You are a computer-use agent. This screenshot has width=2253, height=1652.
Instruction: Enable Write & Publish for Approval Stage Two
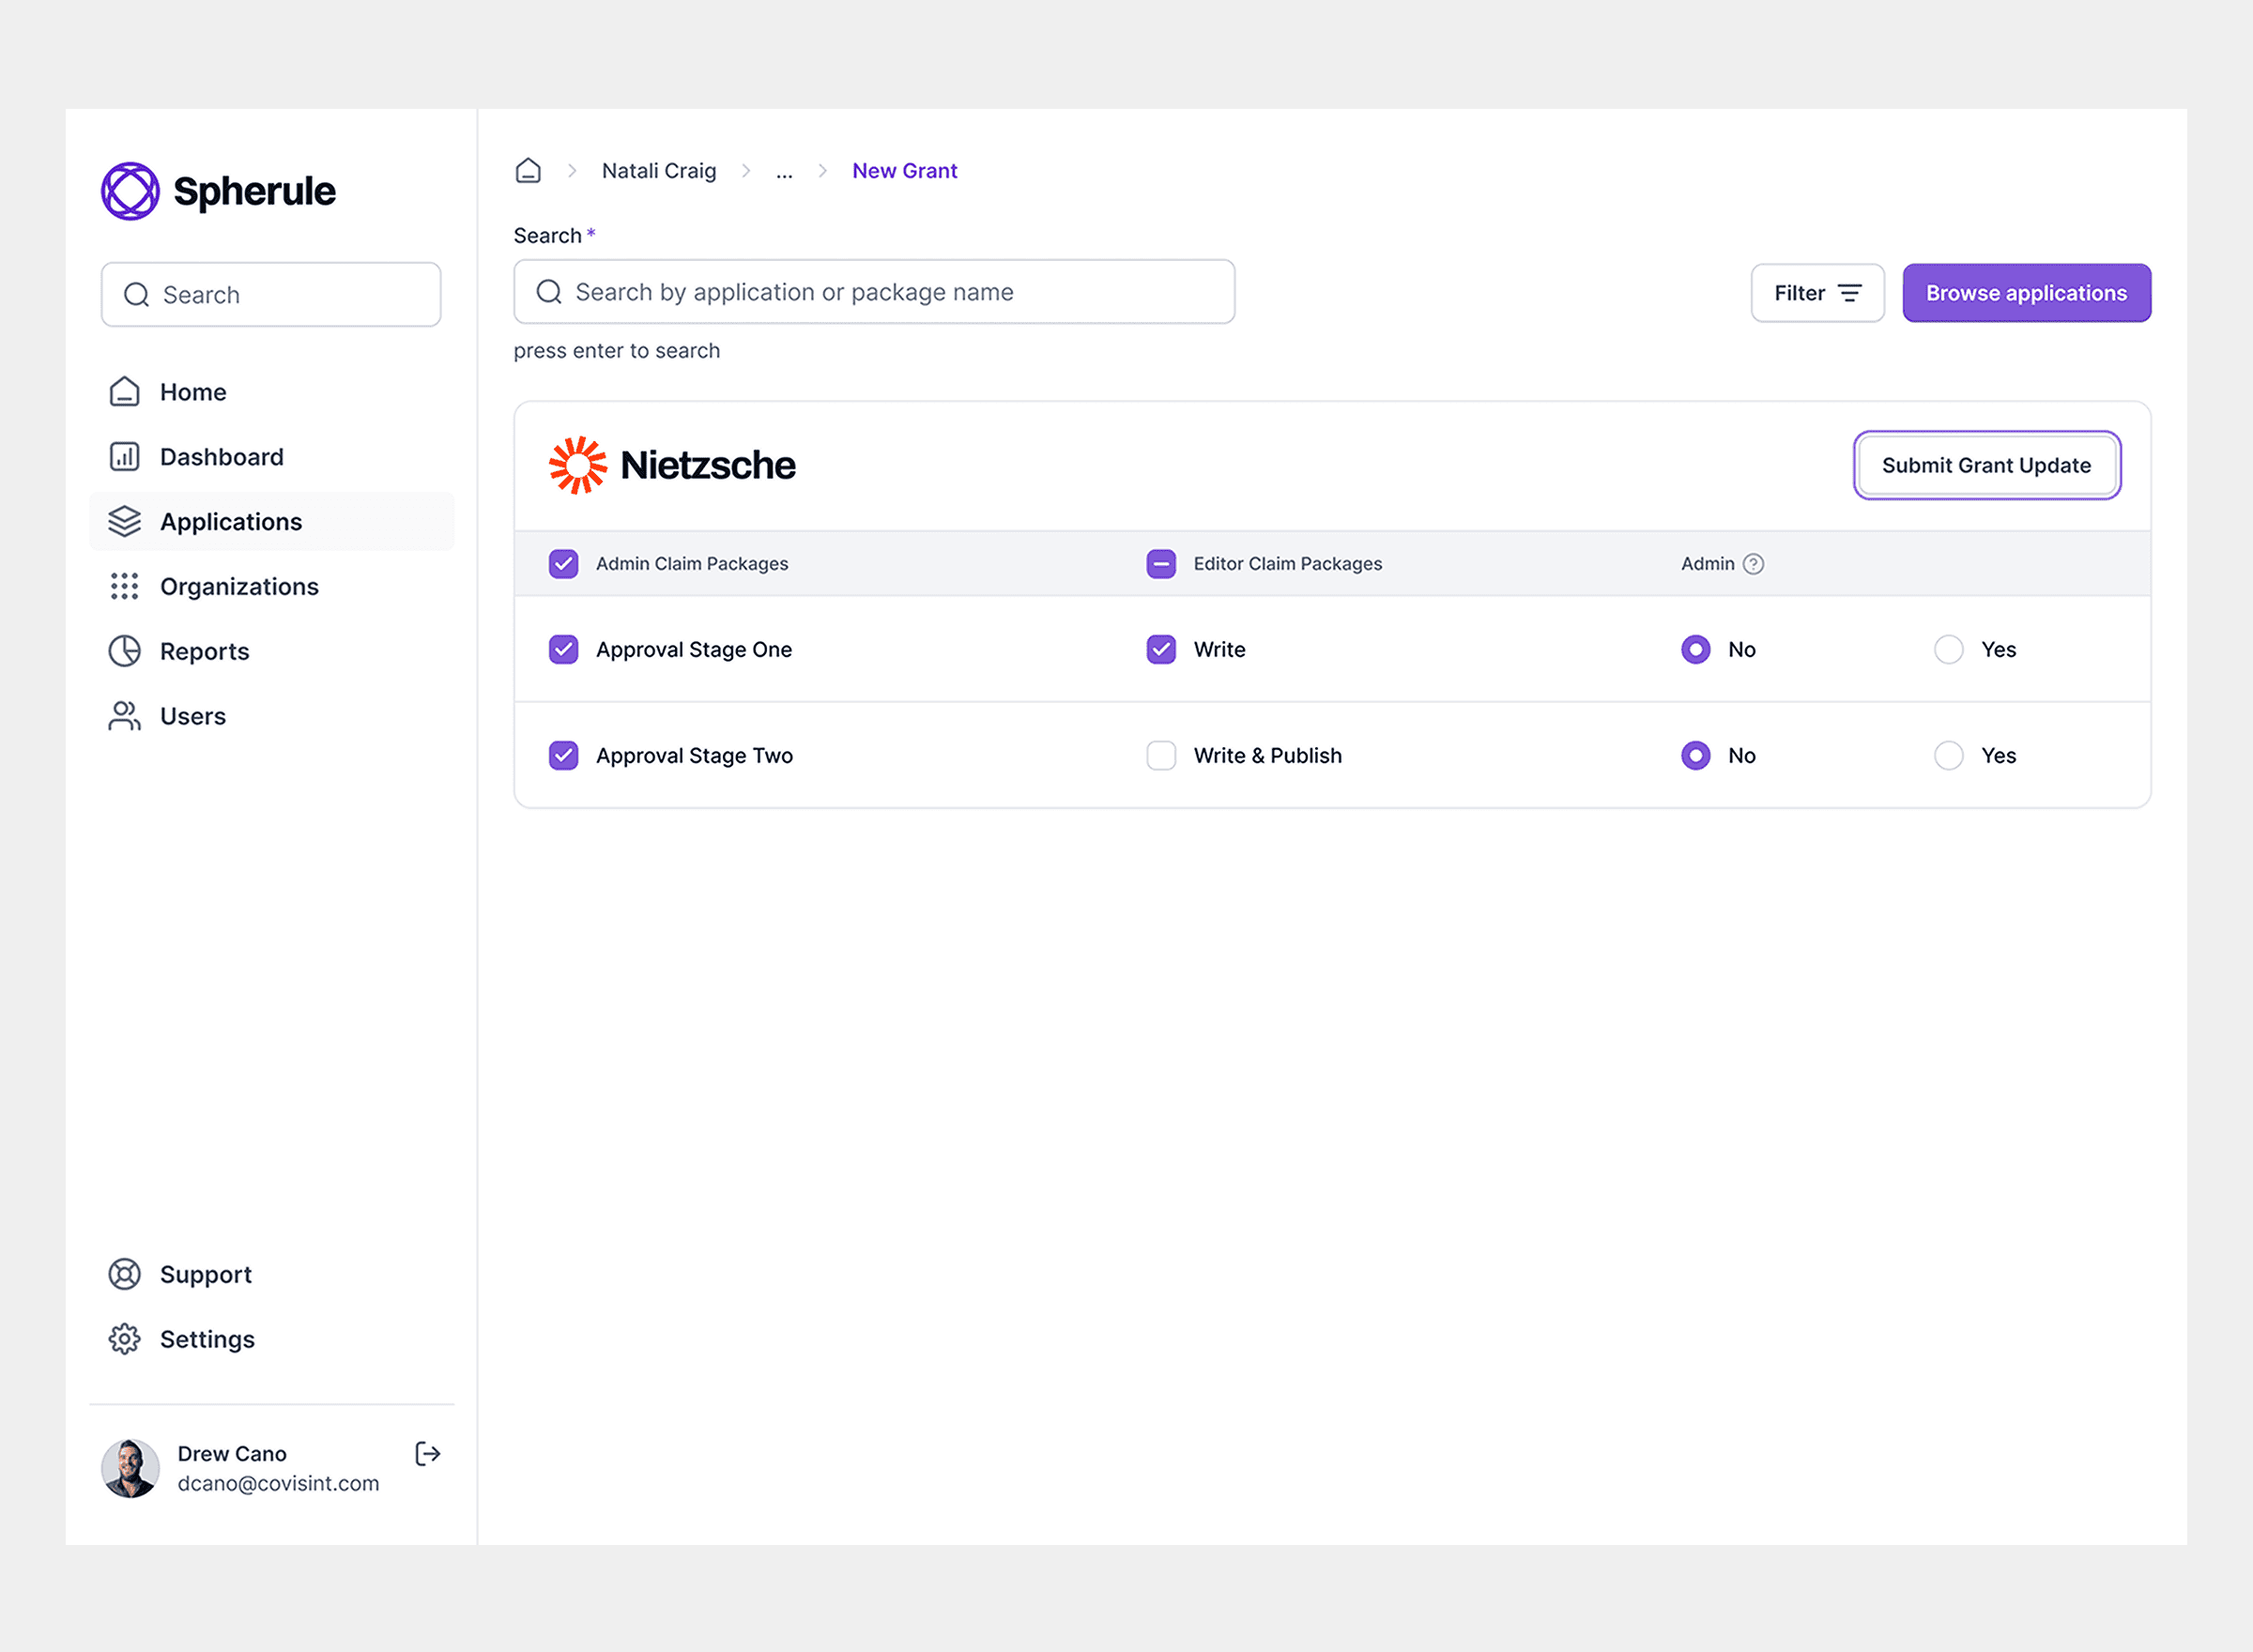[1160, 755]
